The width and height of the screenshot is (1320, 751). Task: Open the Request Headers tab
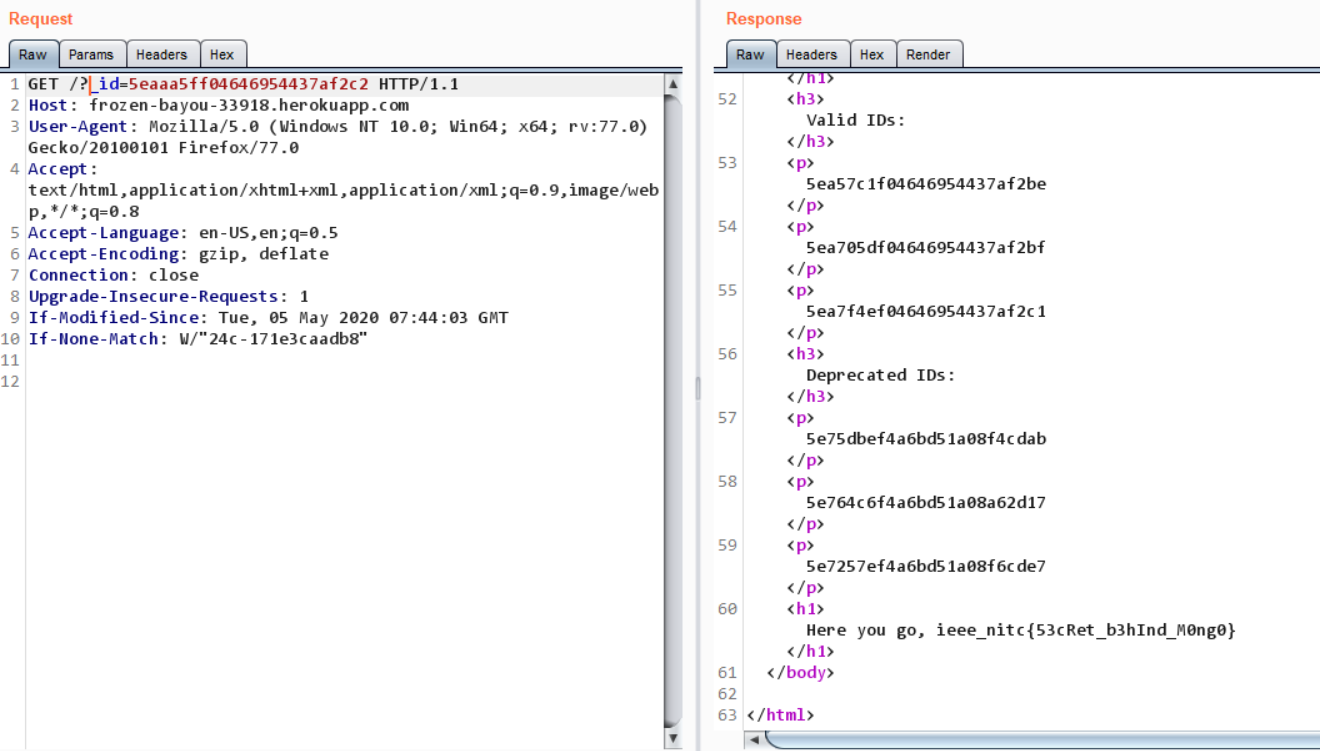[162, 54]
